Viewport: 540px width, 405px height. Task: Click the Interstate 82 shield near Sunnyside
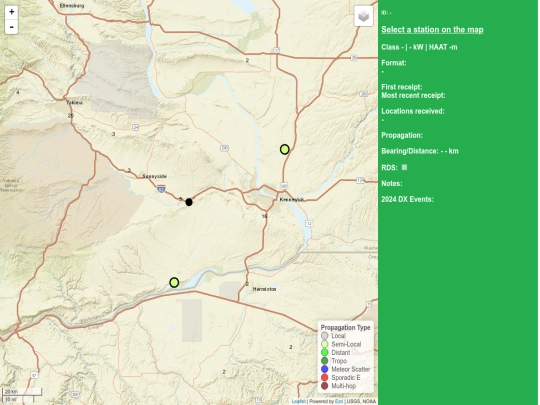(161, 188)
